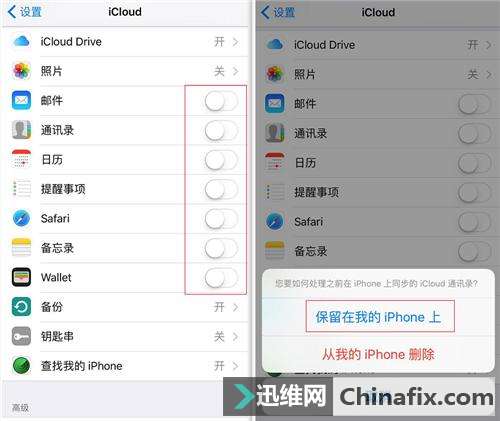Go back to 设置 in left screen
This screenshot has width=500, height=421.
tap(25, 12)
